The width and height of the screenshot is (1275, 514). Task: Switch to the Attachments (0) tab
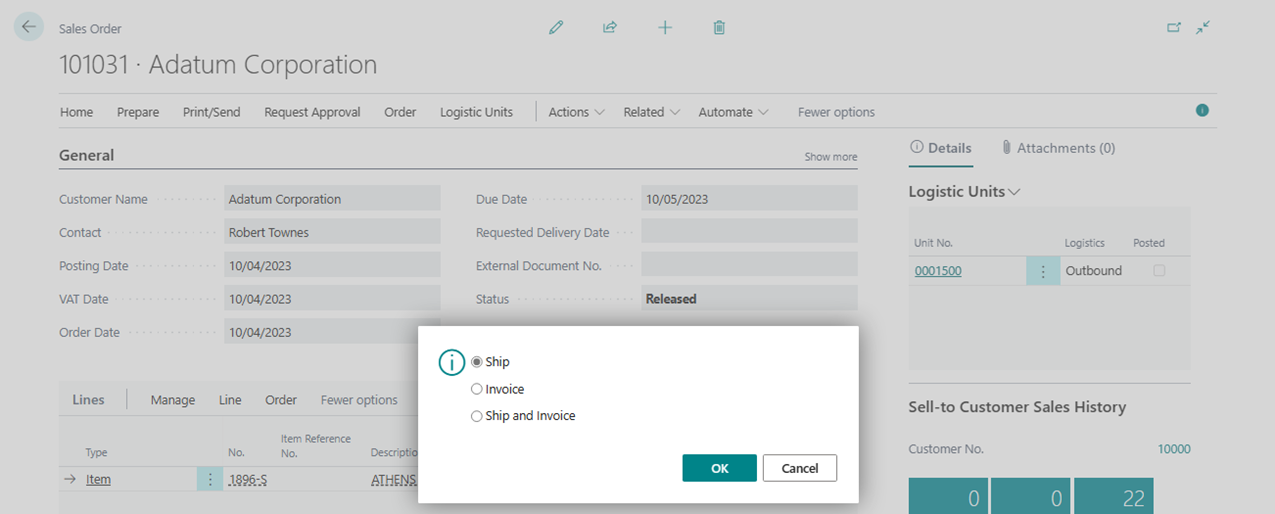[1058, 148]
